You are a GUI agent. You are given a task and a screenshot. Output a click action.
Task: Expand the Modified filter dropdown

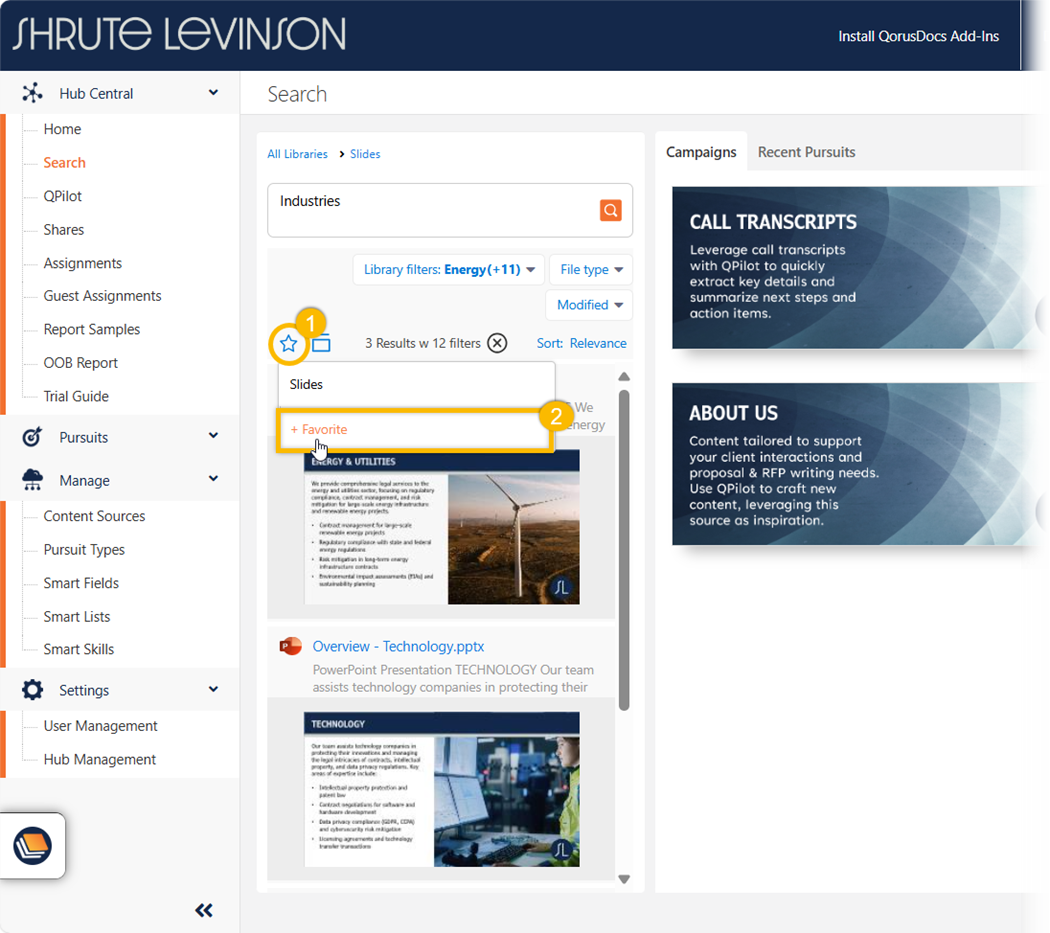point(589,305)
